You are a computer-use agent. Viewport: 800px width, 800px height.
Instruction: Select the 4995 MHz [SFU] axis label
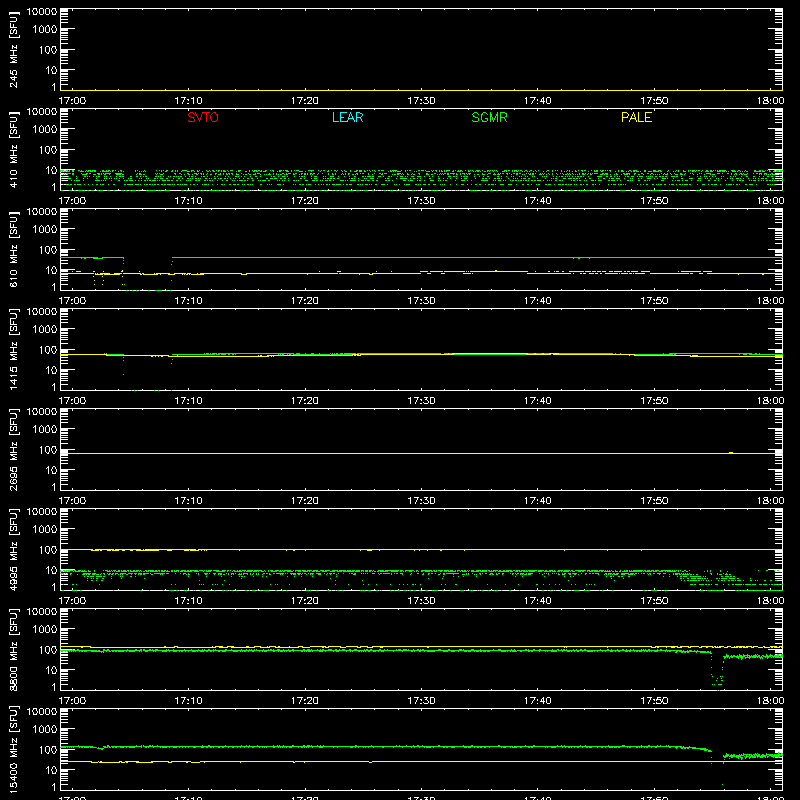13,550
